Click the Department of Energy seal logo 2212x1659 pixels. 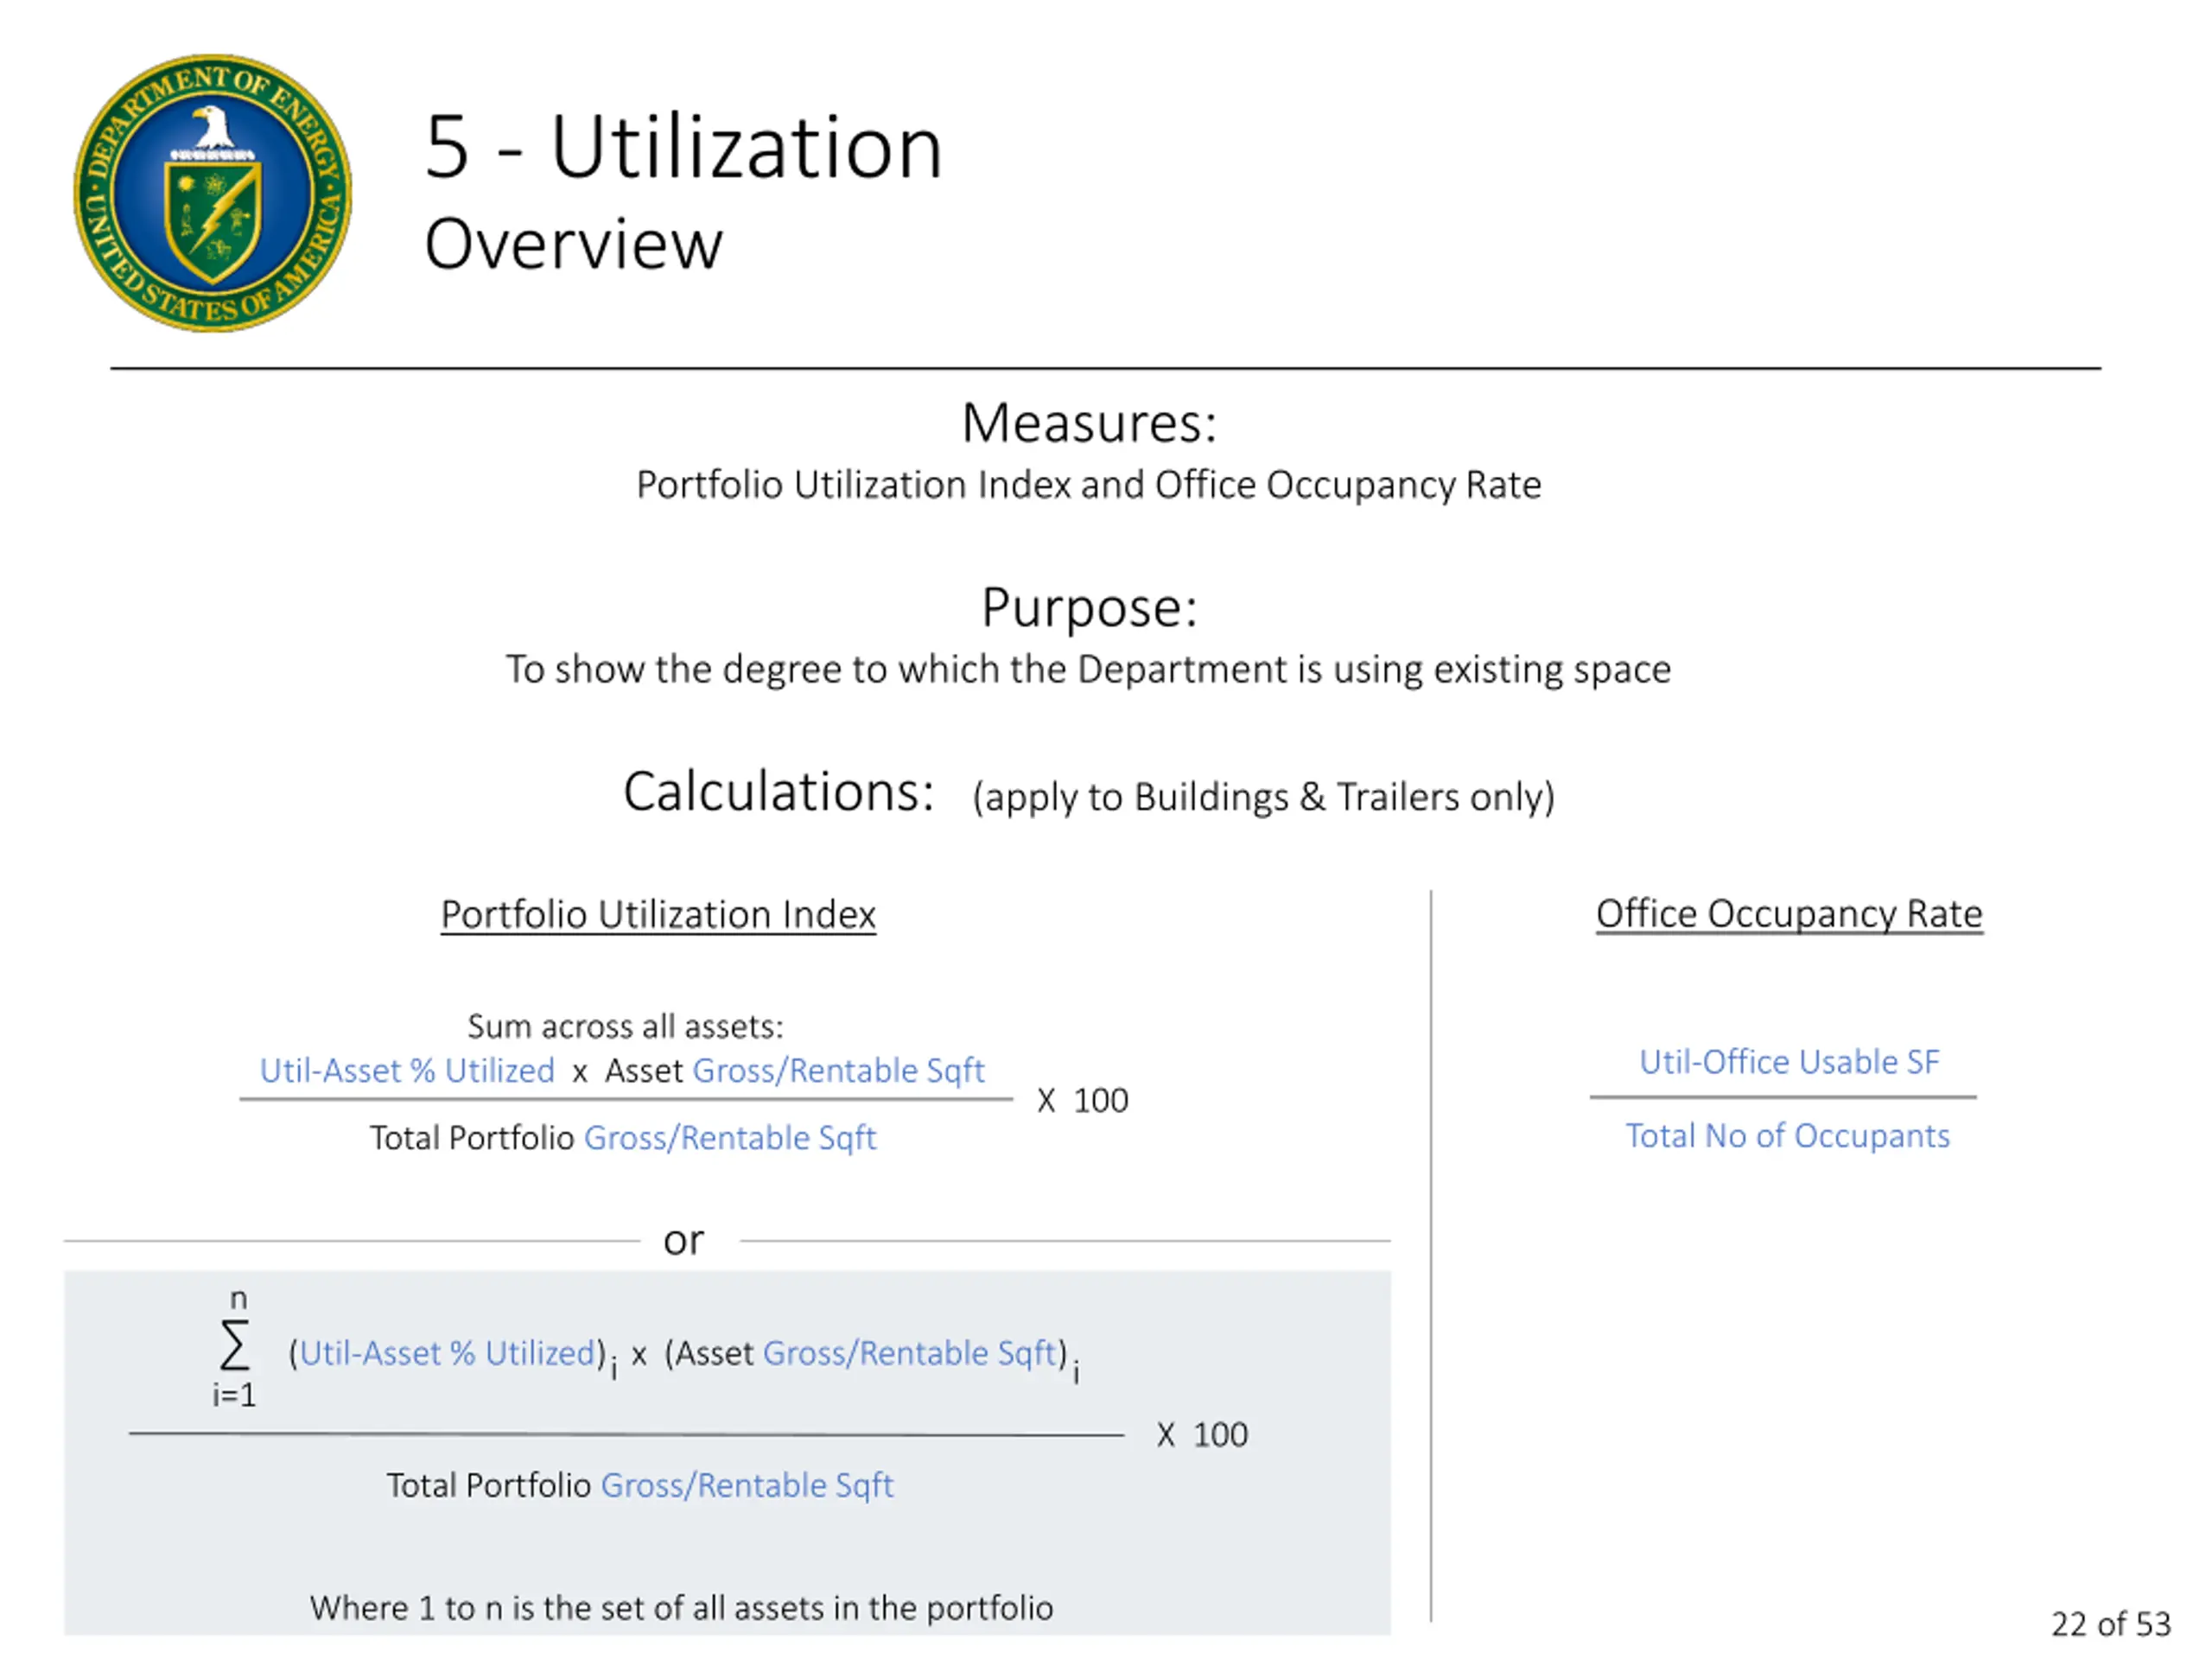point(213,193)
